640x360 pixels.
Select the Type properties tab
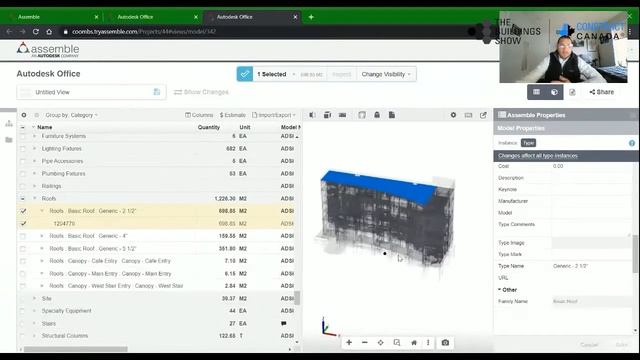528,143
